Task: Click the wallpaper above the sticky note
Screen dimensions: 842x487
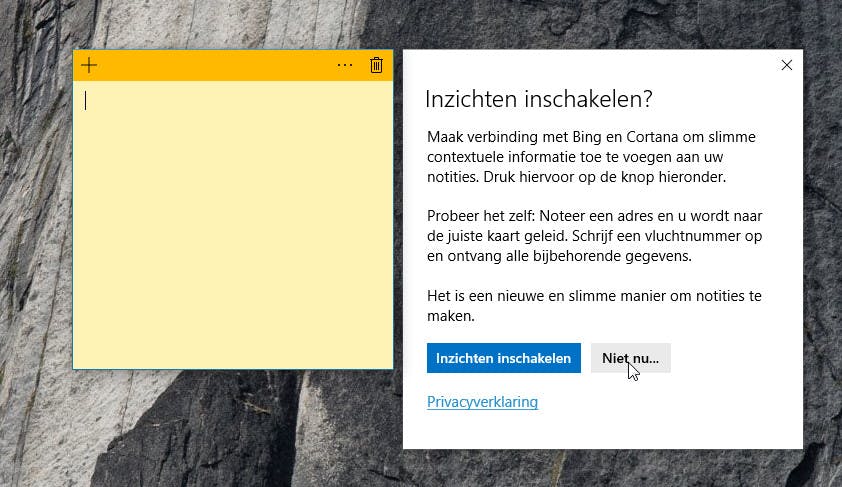Action: [x=232, y=25]
